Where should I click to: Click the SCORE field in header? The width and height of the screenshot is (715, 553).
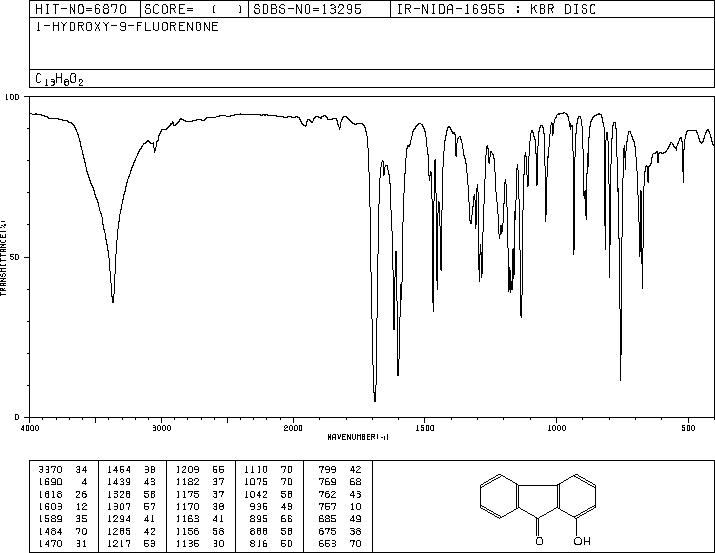tap(194, 9)
